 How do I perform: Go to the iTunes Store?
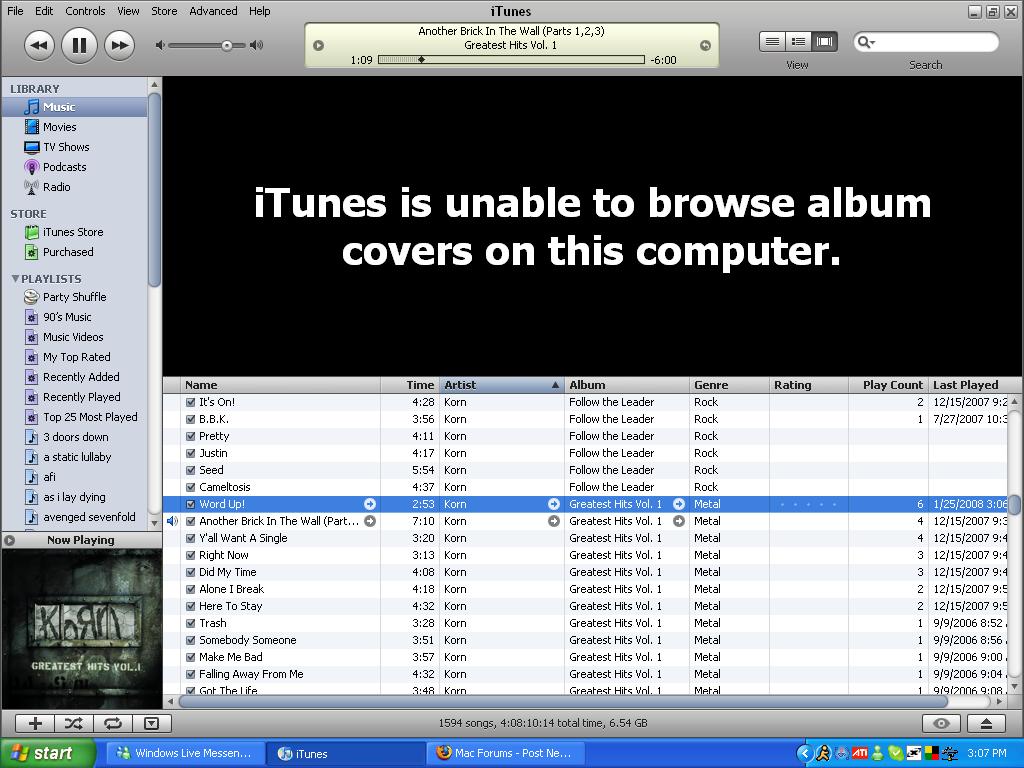pos(74,232)
